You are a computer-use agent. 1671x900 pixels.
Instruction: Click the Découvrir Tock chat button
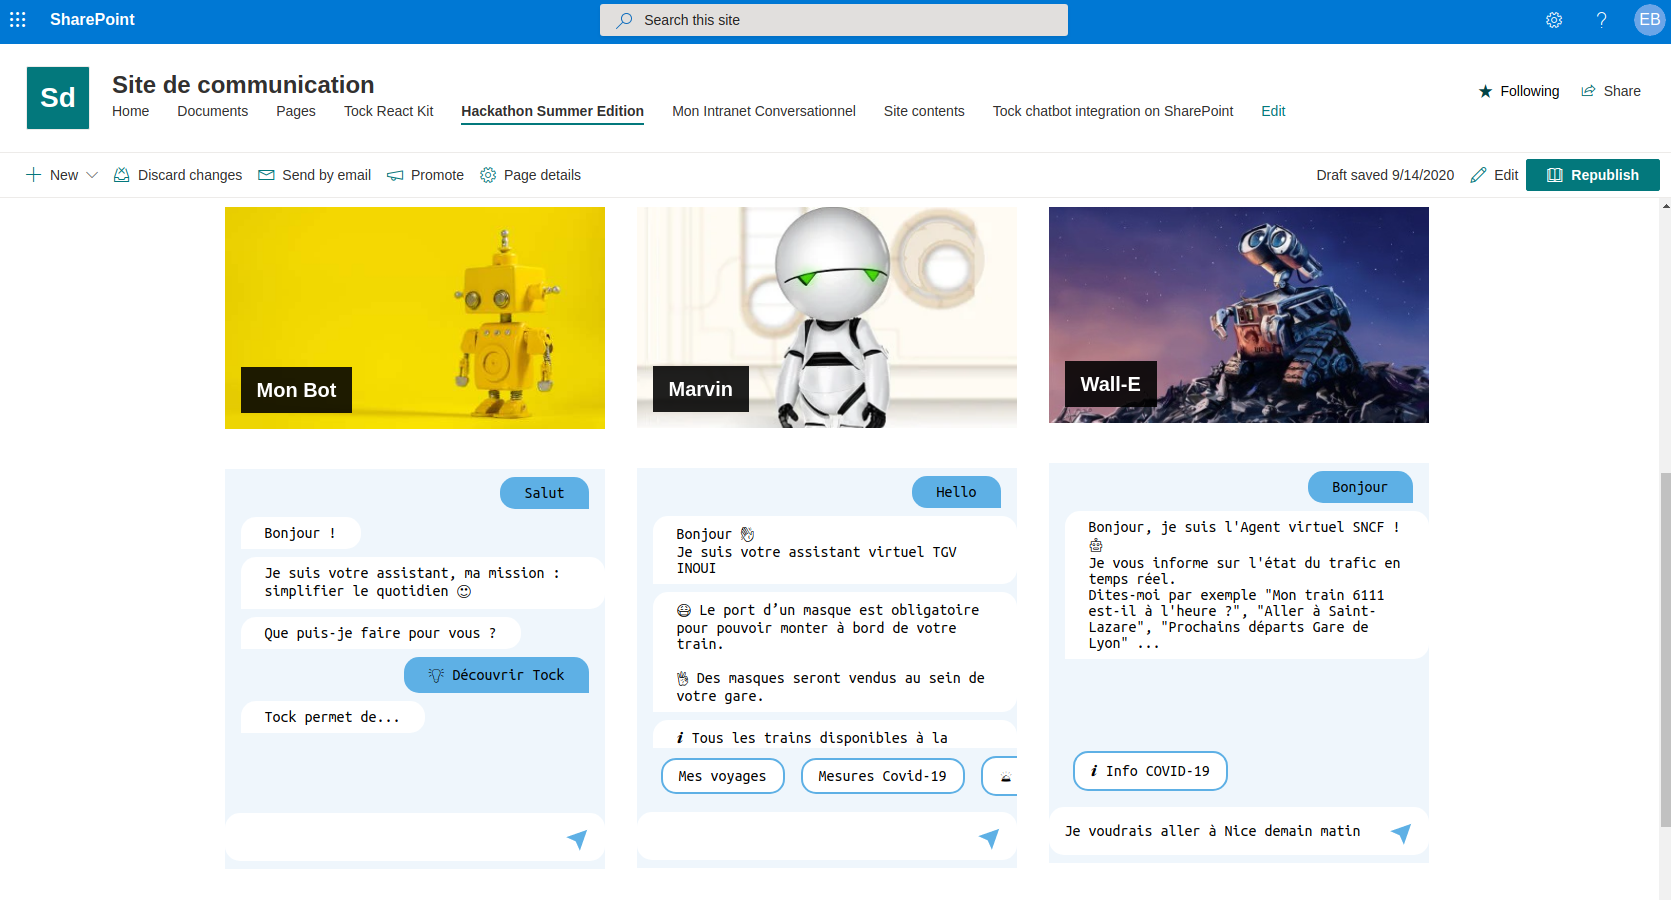496,675
